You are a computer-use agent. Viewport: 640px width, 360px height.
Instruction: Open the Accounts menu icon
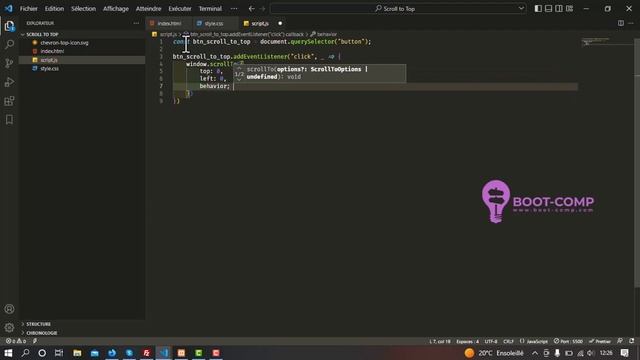[9, 309]
